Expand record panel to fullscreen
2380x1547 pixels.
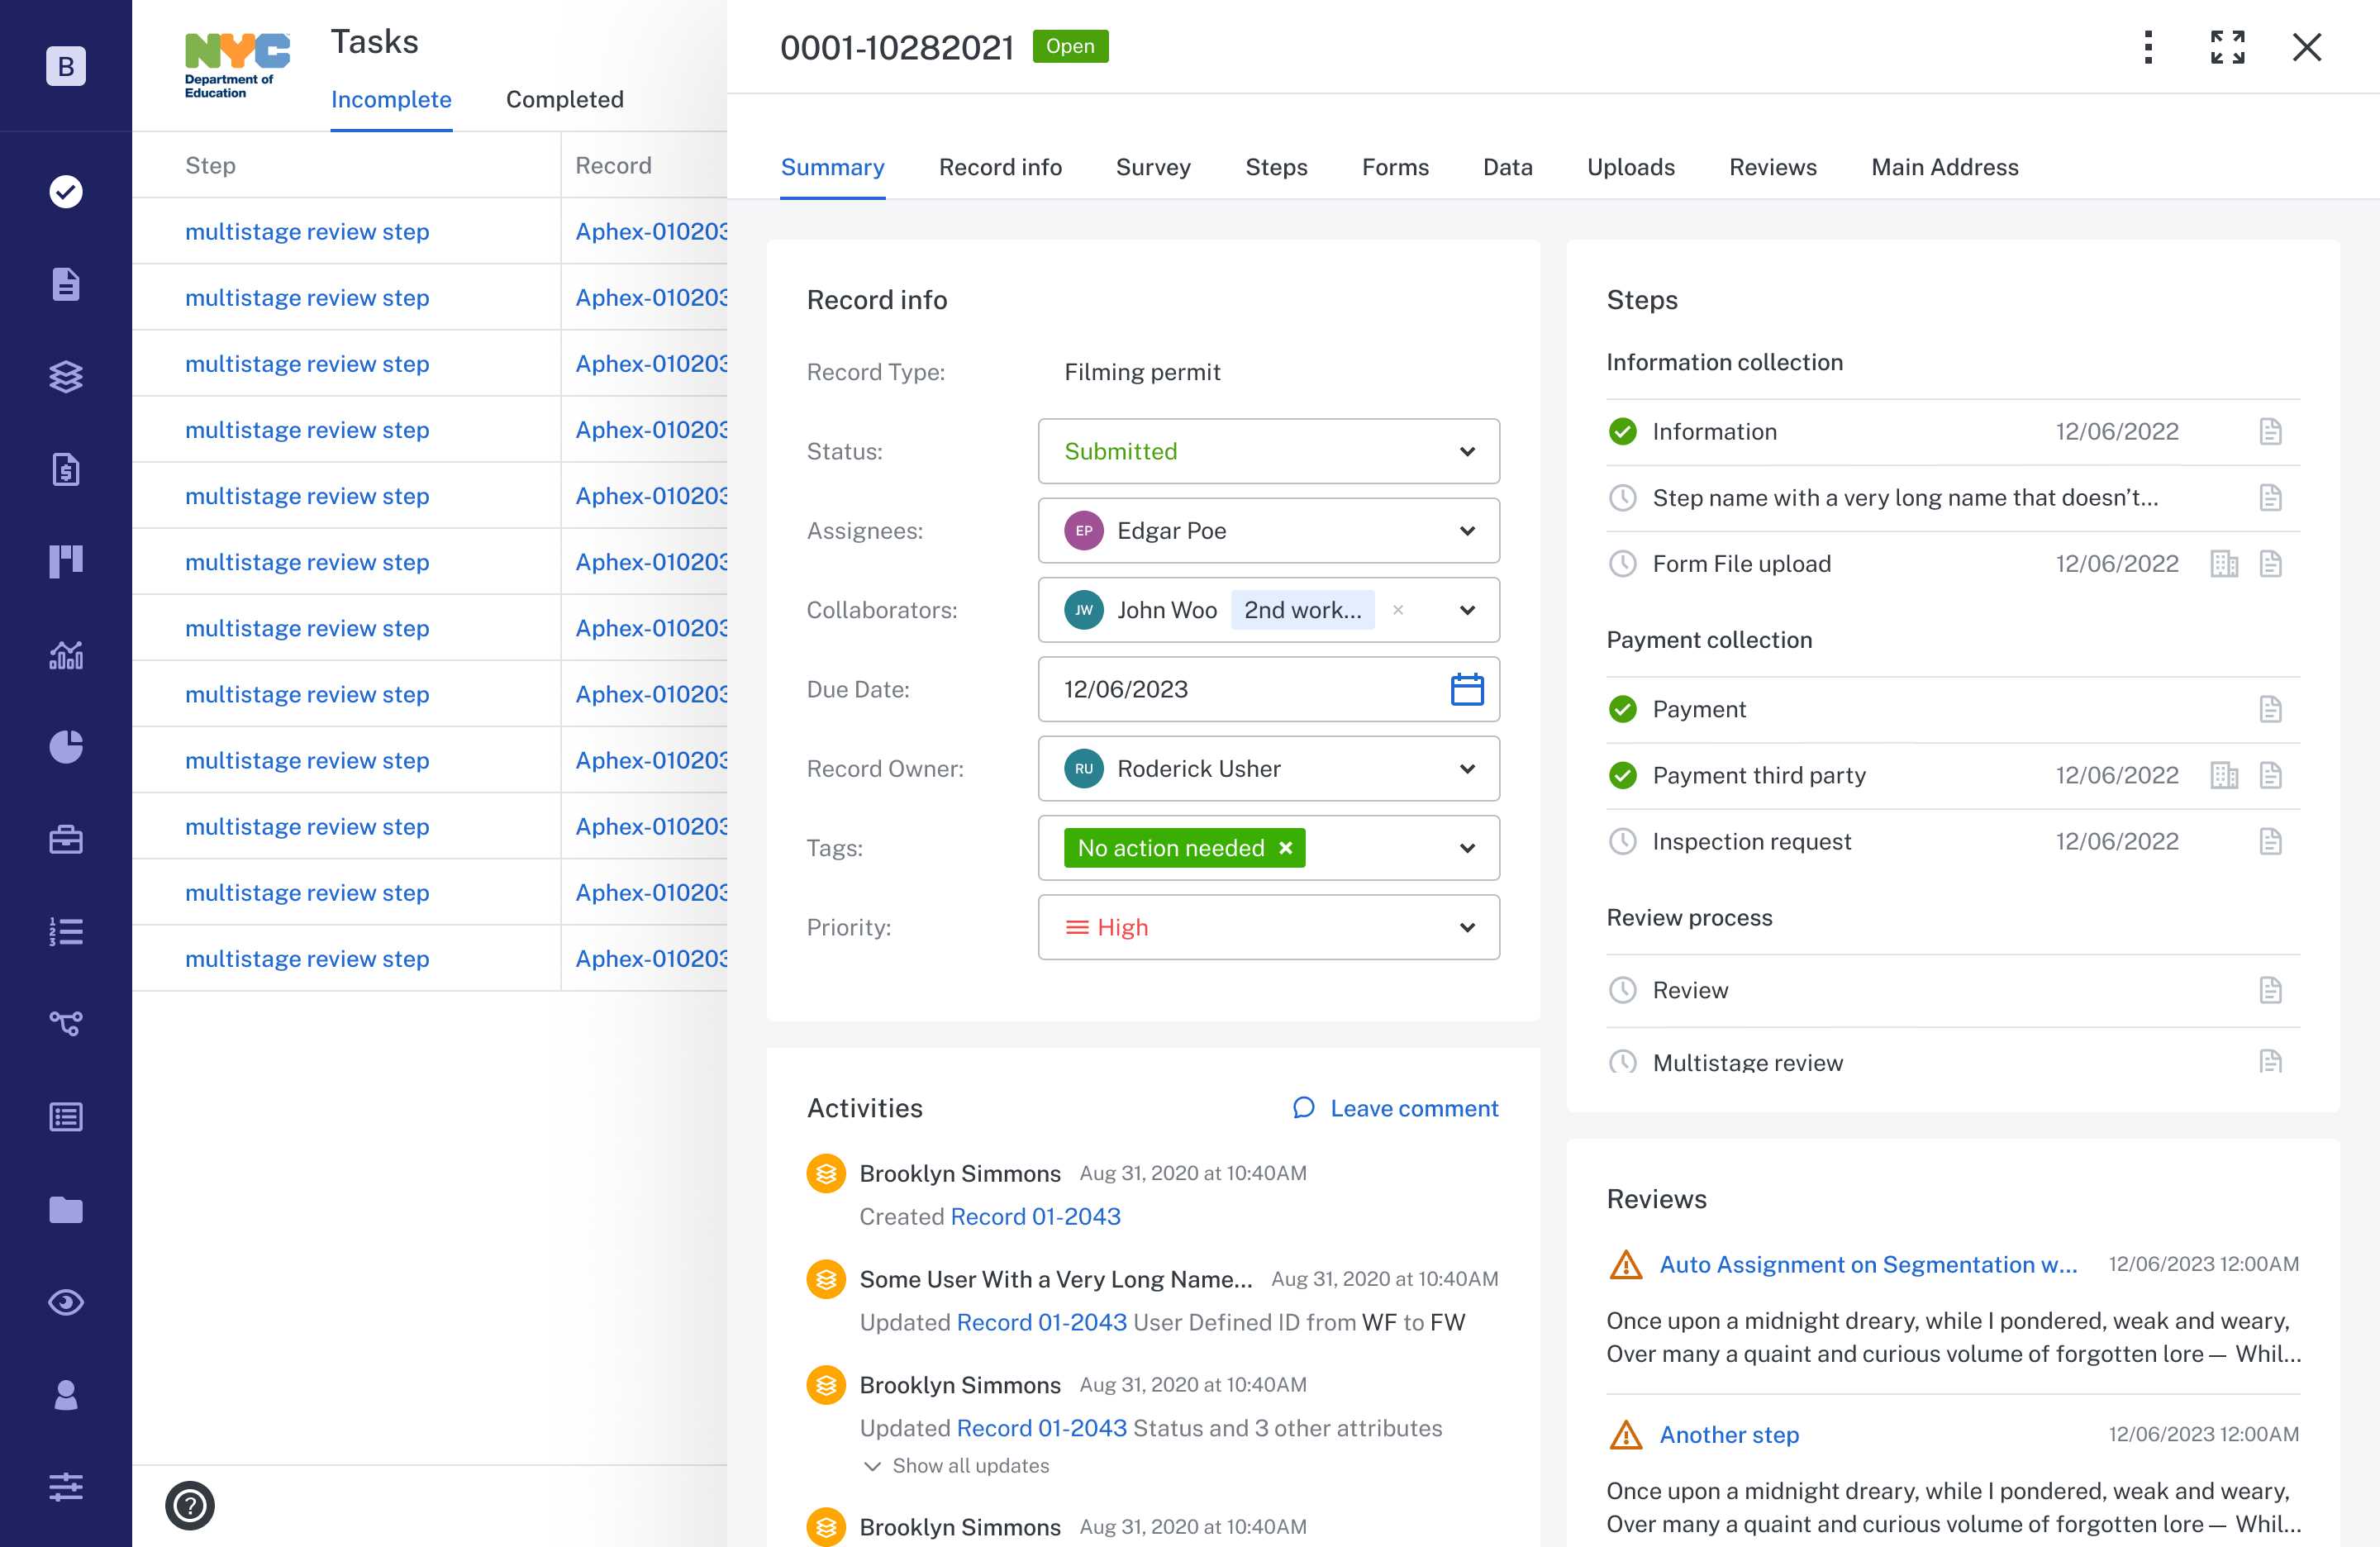click(x=2227, y=47)
